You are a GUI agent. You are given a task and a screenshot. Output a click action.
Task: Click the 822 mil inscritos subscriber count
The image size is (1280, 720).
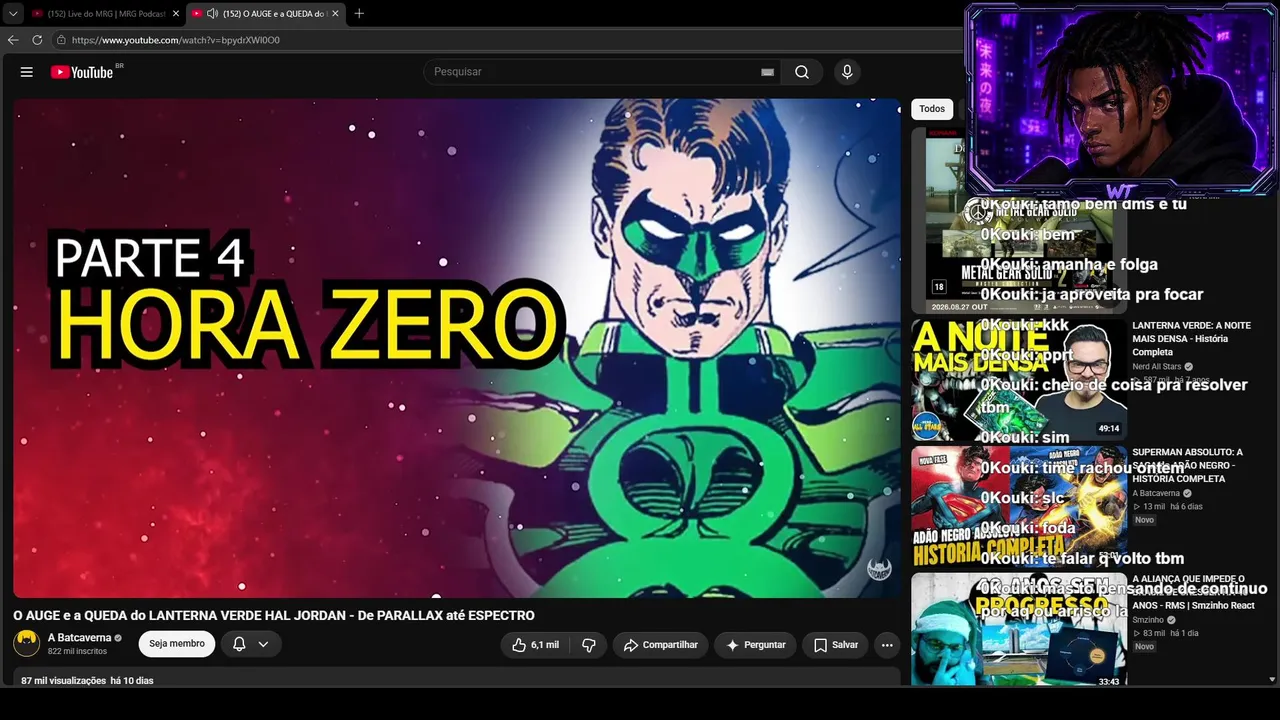[x=77, y=651]
